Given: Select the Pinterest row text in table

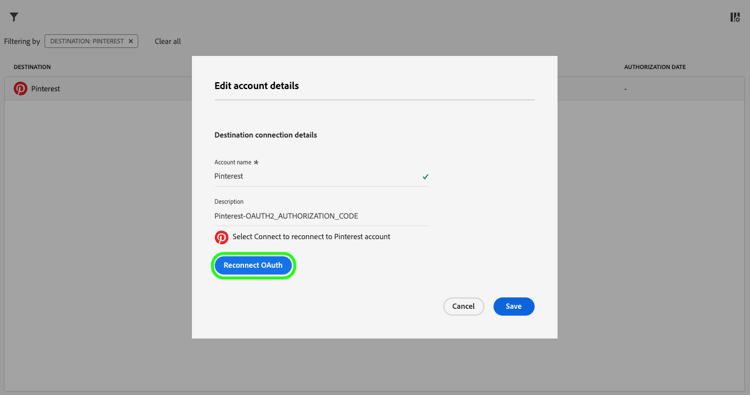Looking at the screenshot, I should point(45,89).
